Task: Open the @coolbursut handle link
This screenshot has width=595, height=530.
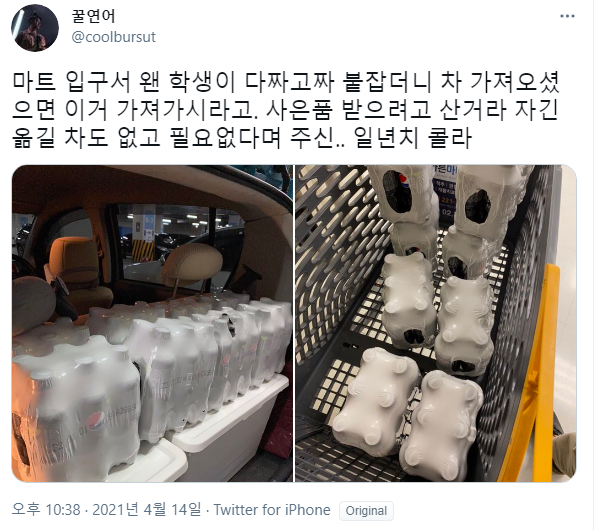Action: (113, 37)
